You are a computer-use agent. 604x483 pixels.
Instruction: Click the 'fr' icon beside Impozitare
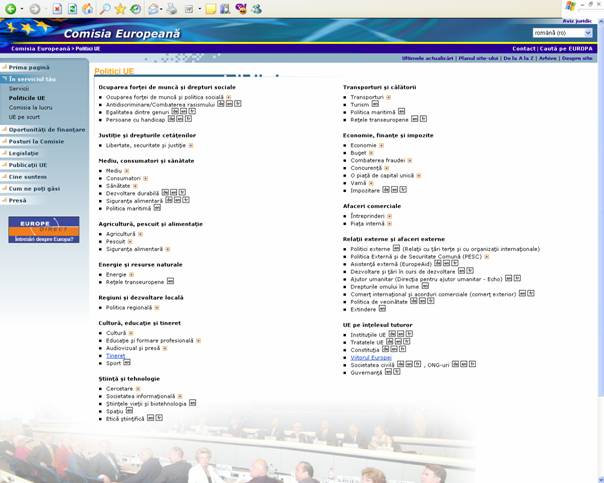(x=403, y=190)
